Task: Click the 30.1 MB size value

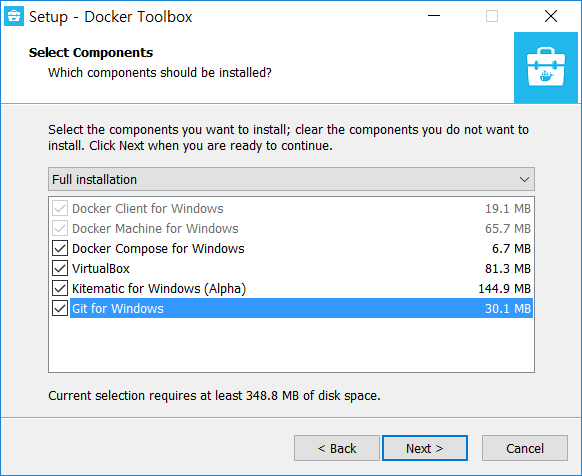Action: click(508, 309)
